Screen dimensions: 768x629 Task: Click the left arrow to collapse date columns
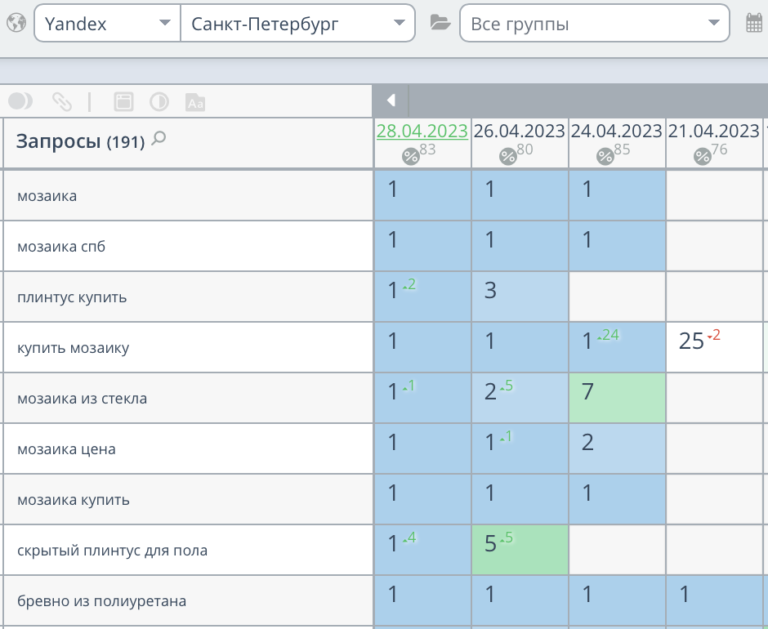pos(391,100)
